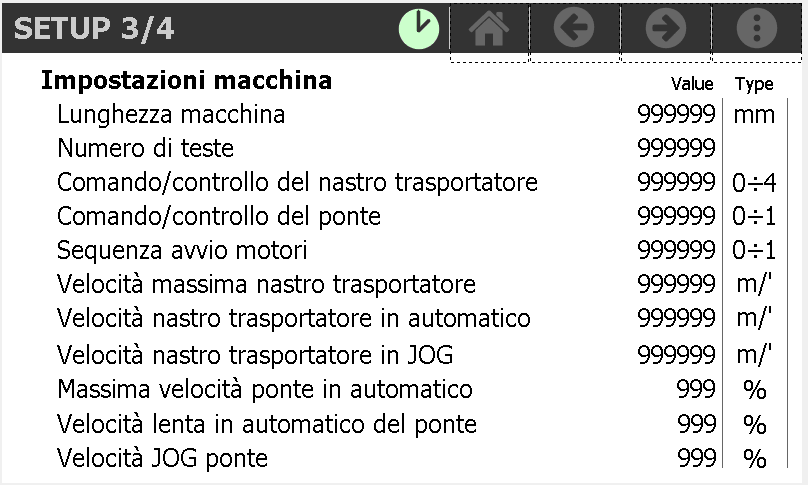Edit Comando/controllo del nastro trasportatore value

point(676,183)
